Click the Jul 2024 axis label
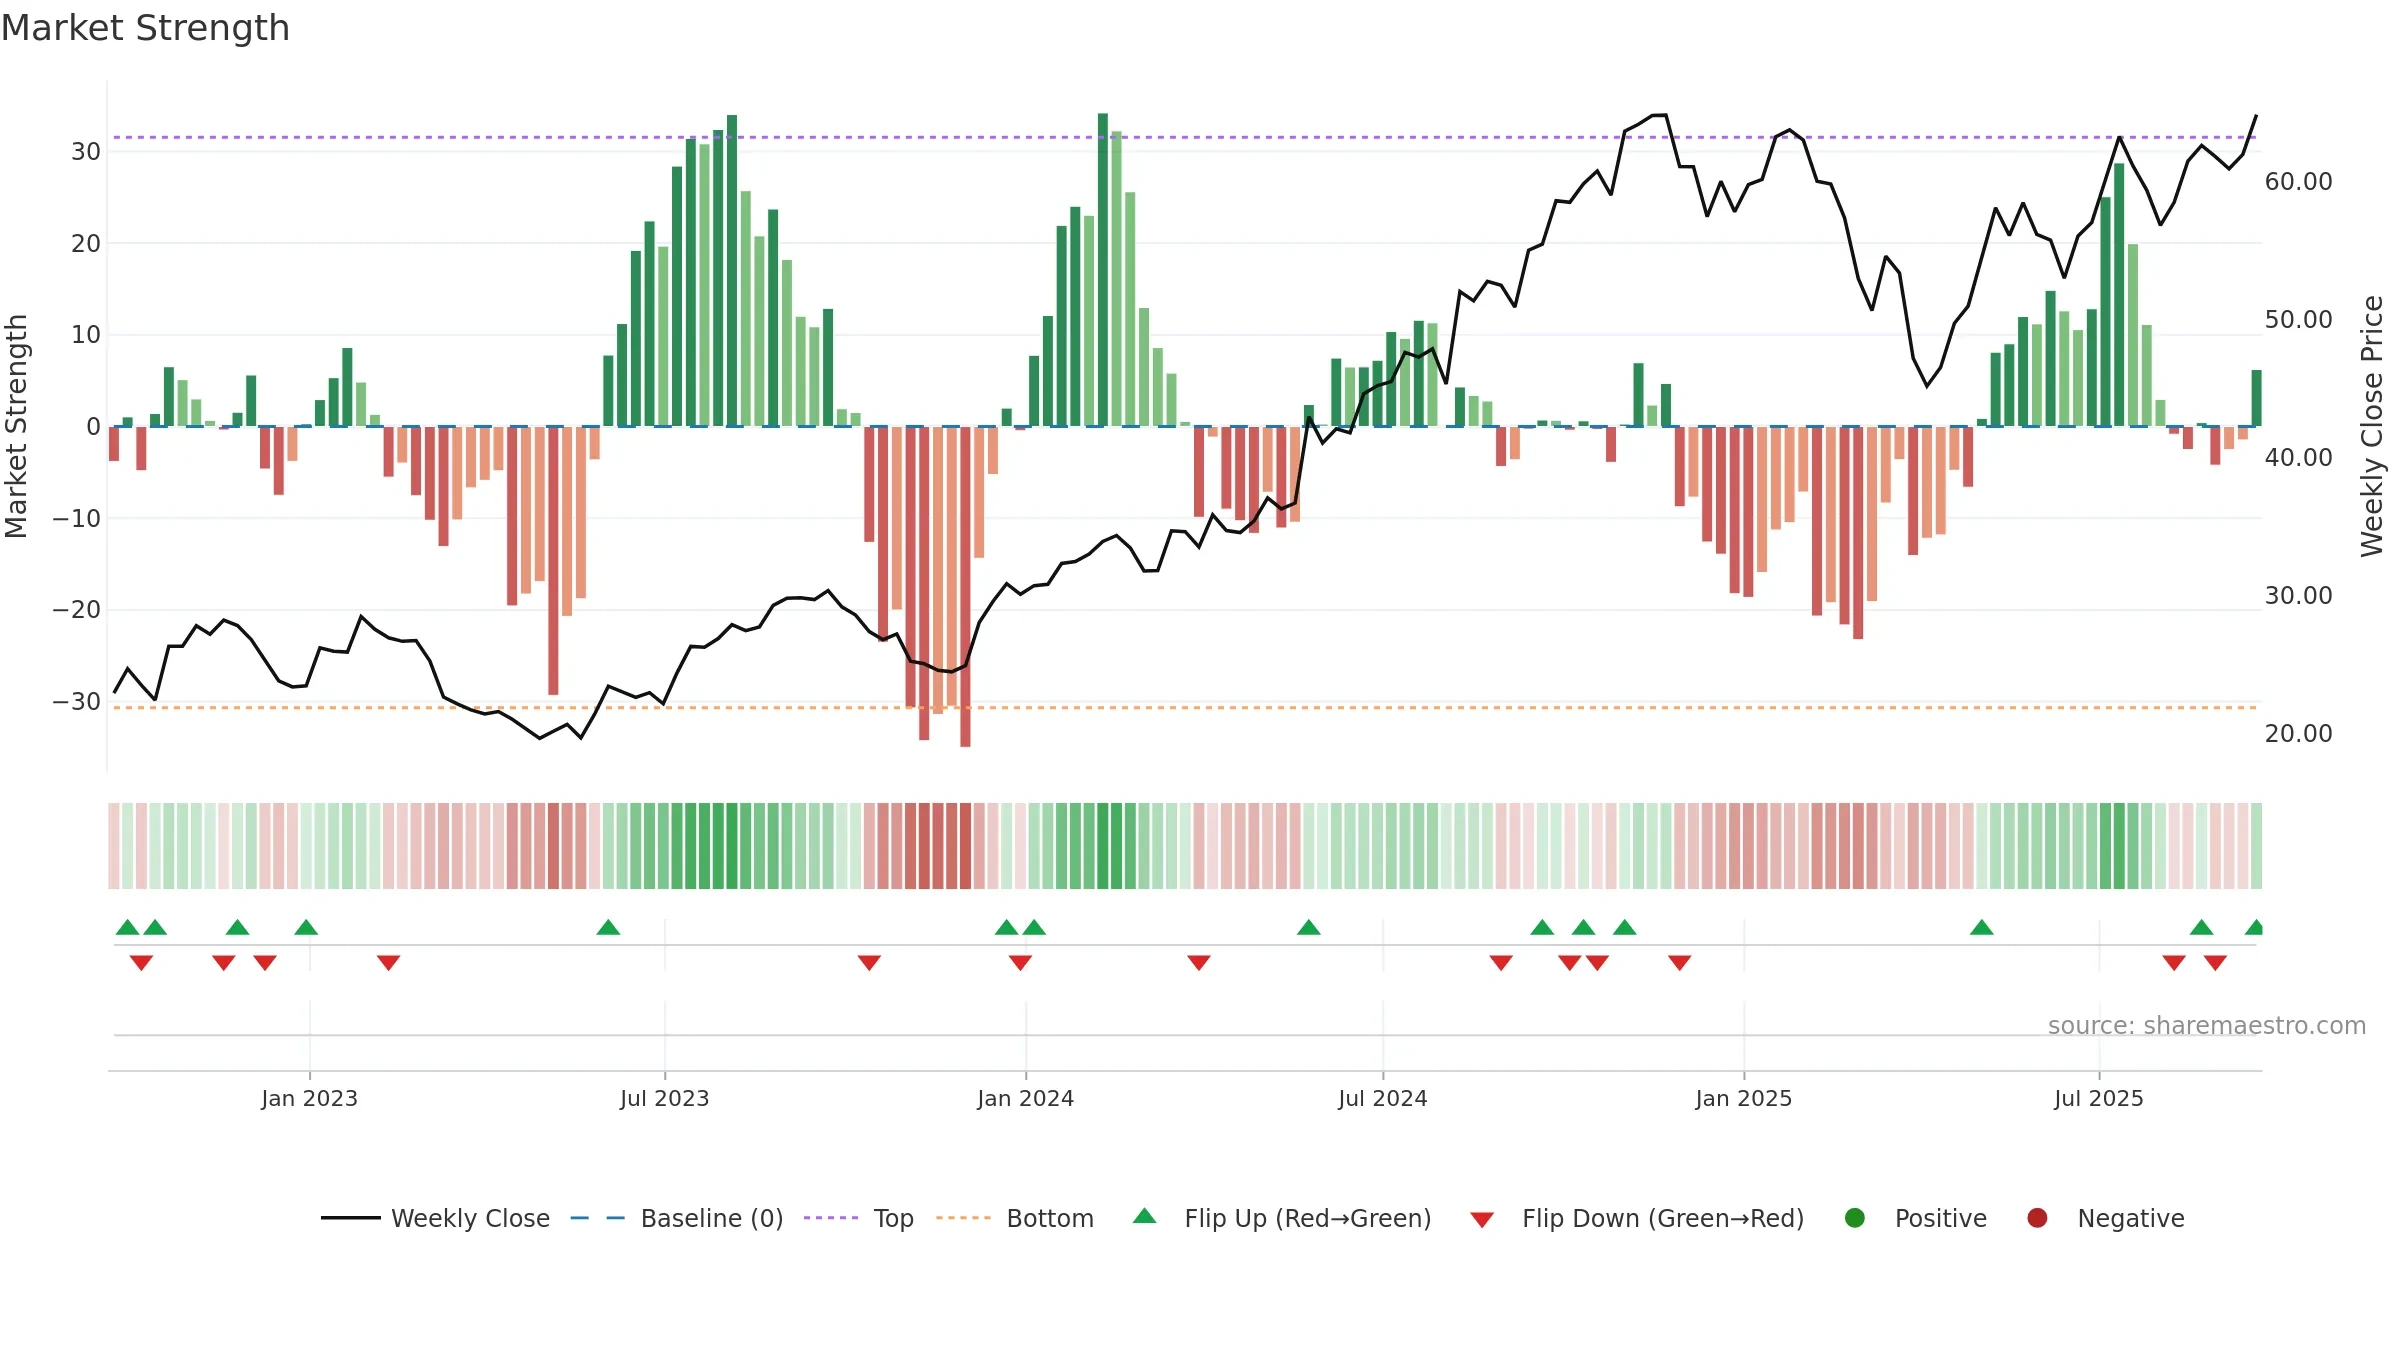Image resolution: width=2400 pixels, height=1350 pixels. (1382, 1098)
